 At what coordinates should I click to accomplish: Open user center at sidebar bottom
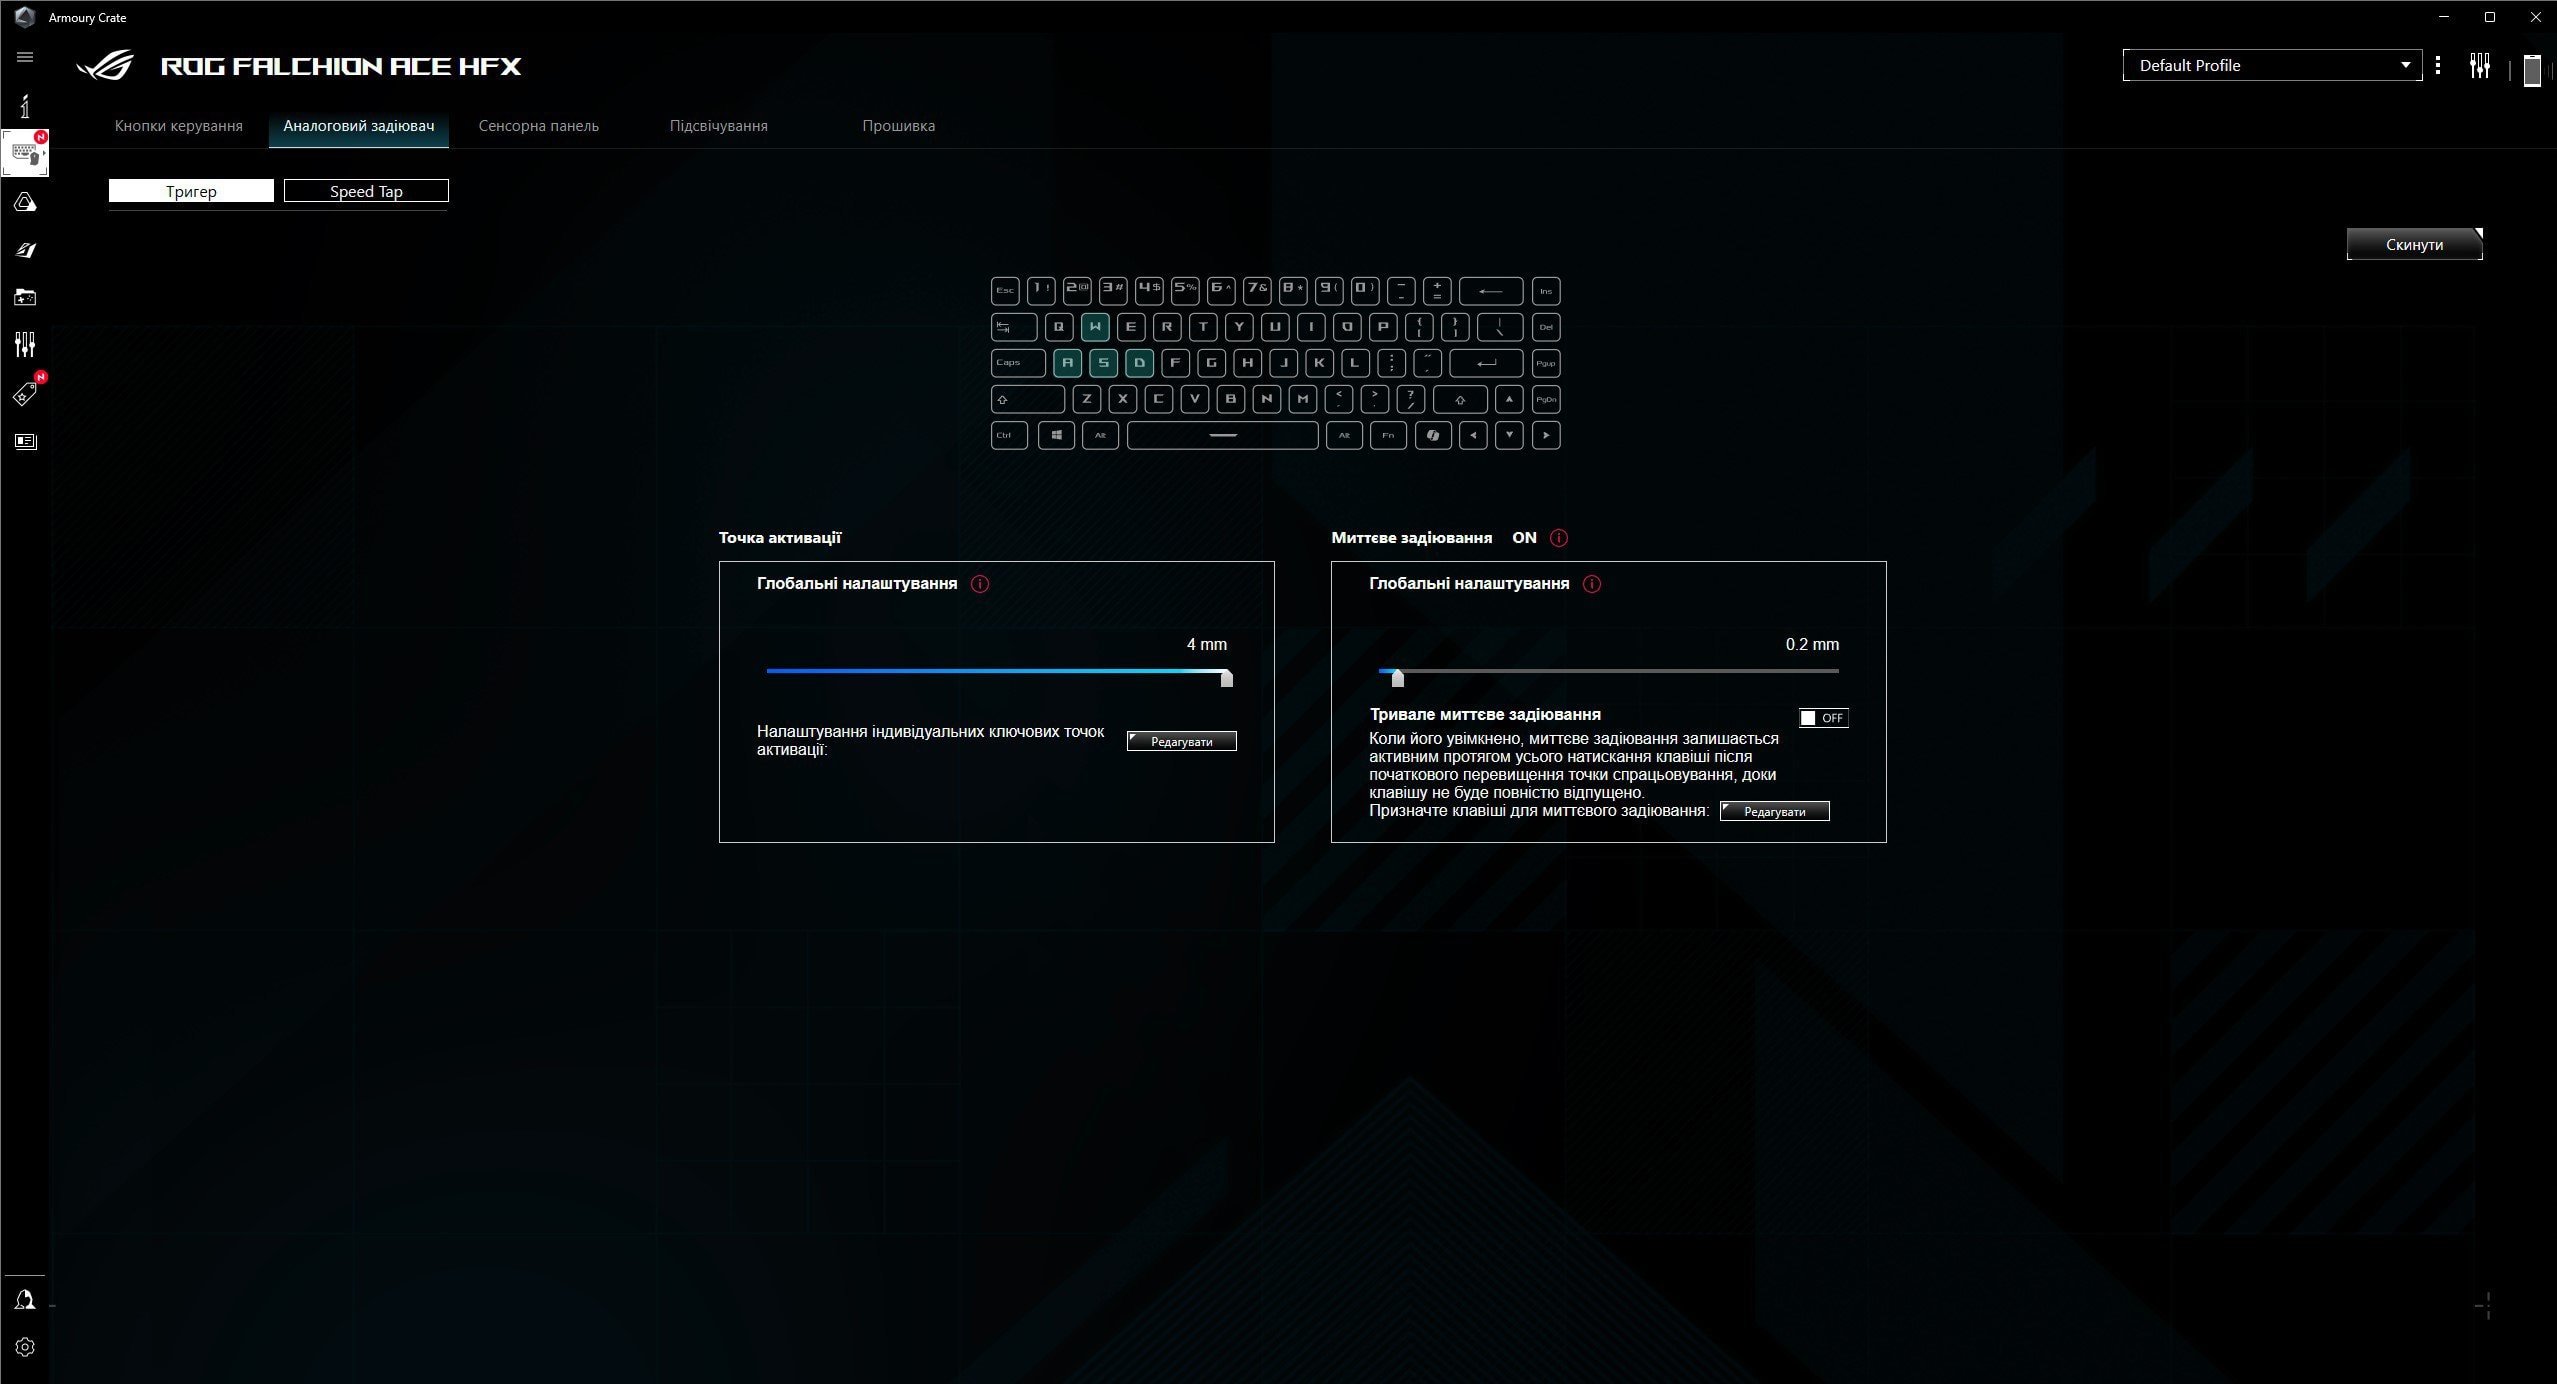[x=25, y=1299]
